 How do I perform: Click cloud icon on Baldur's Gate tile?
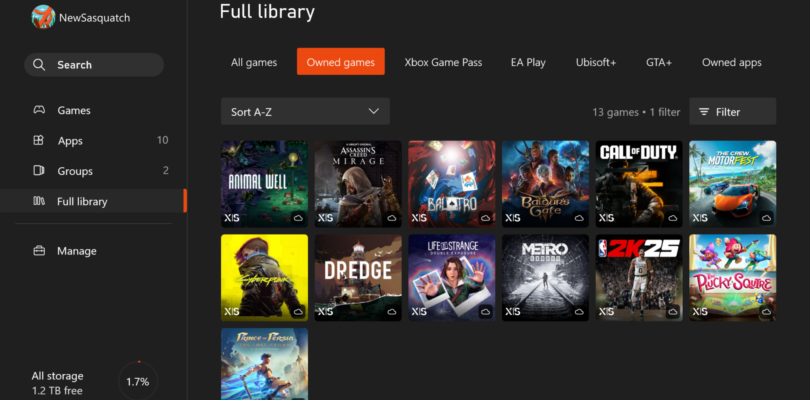579,218
